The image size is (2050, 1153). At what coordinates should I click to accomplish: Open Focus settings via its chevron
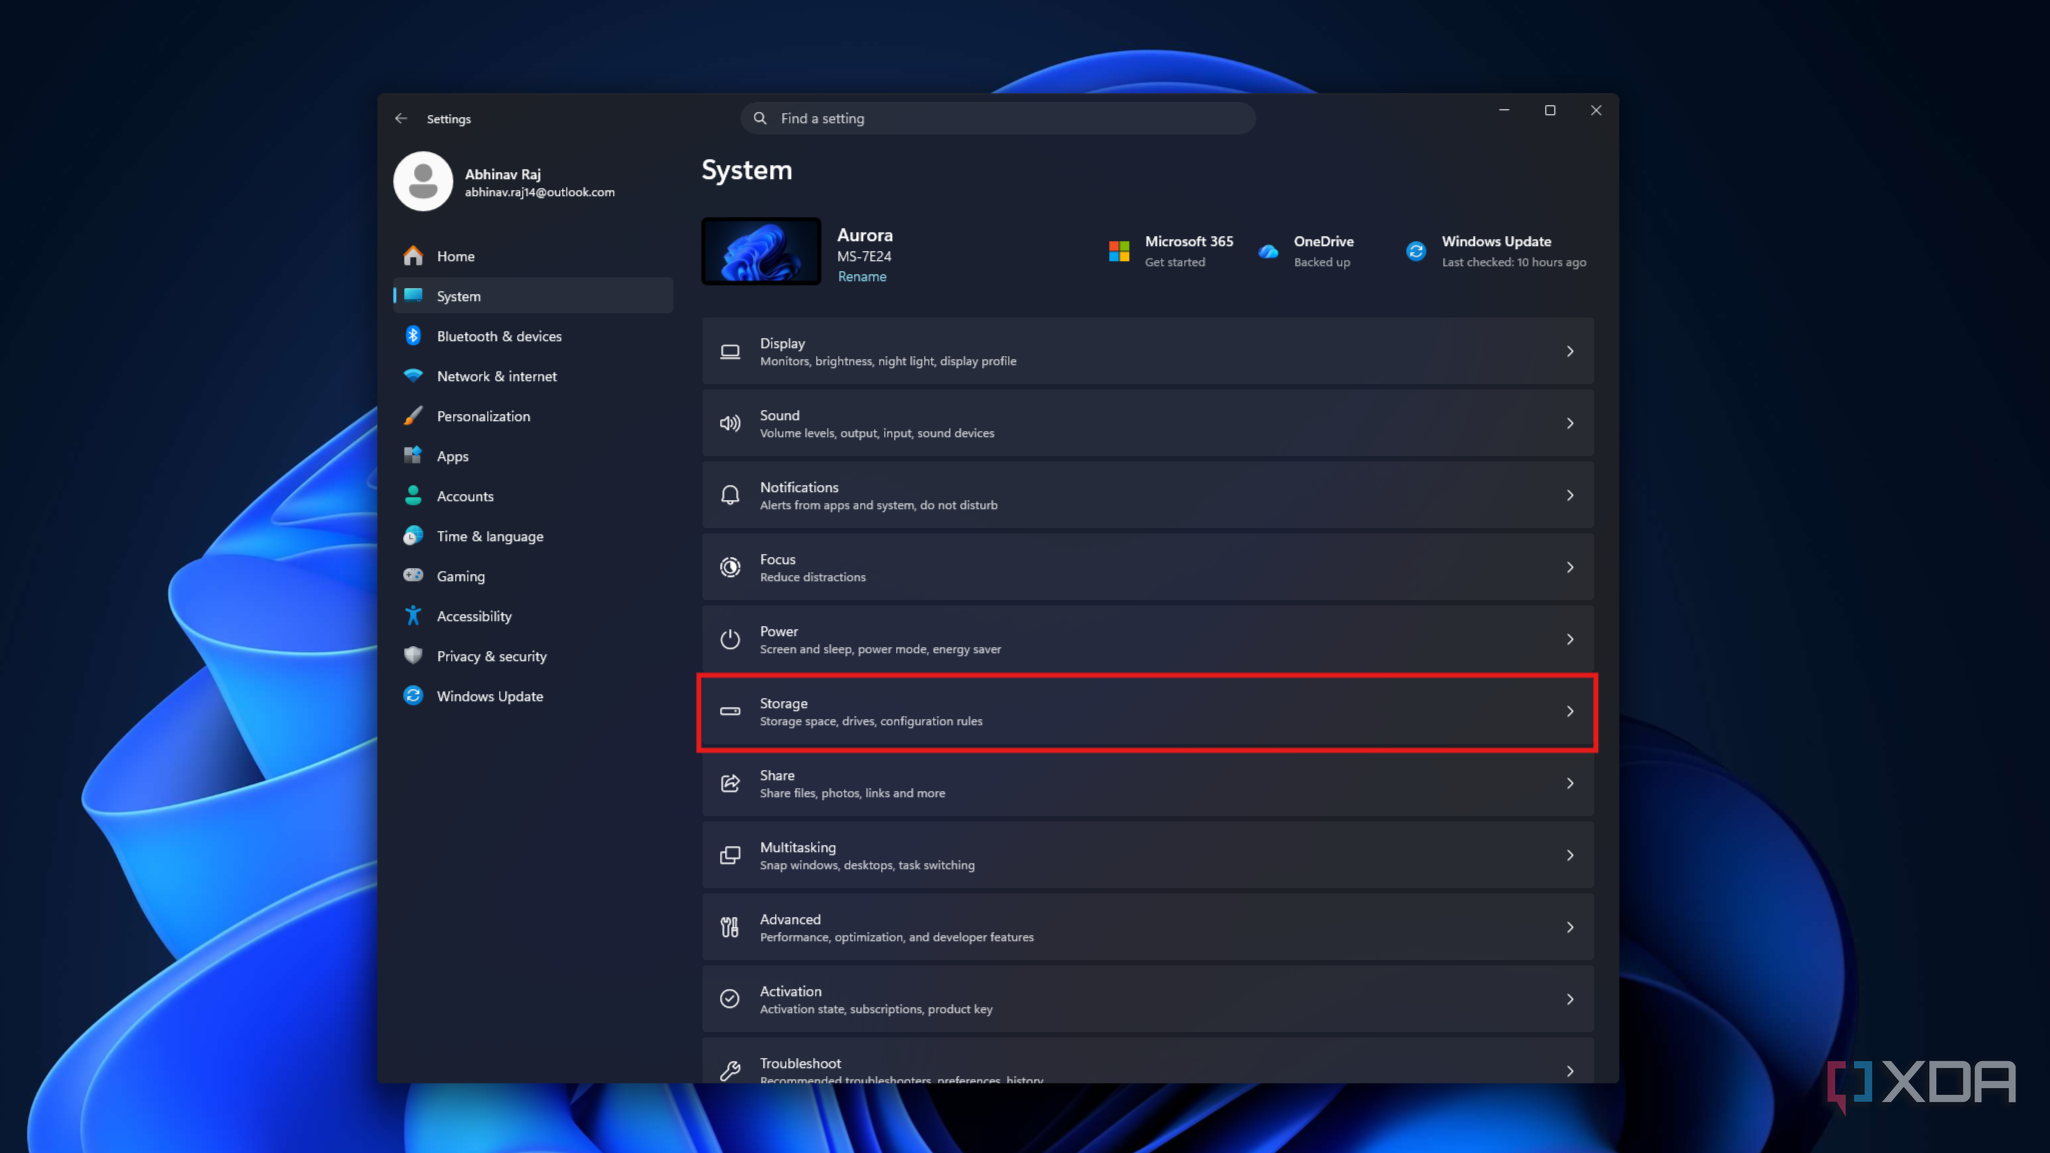1570,568
